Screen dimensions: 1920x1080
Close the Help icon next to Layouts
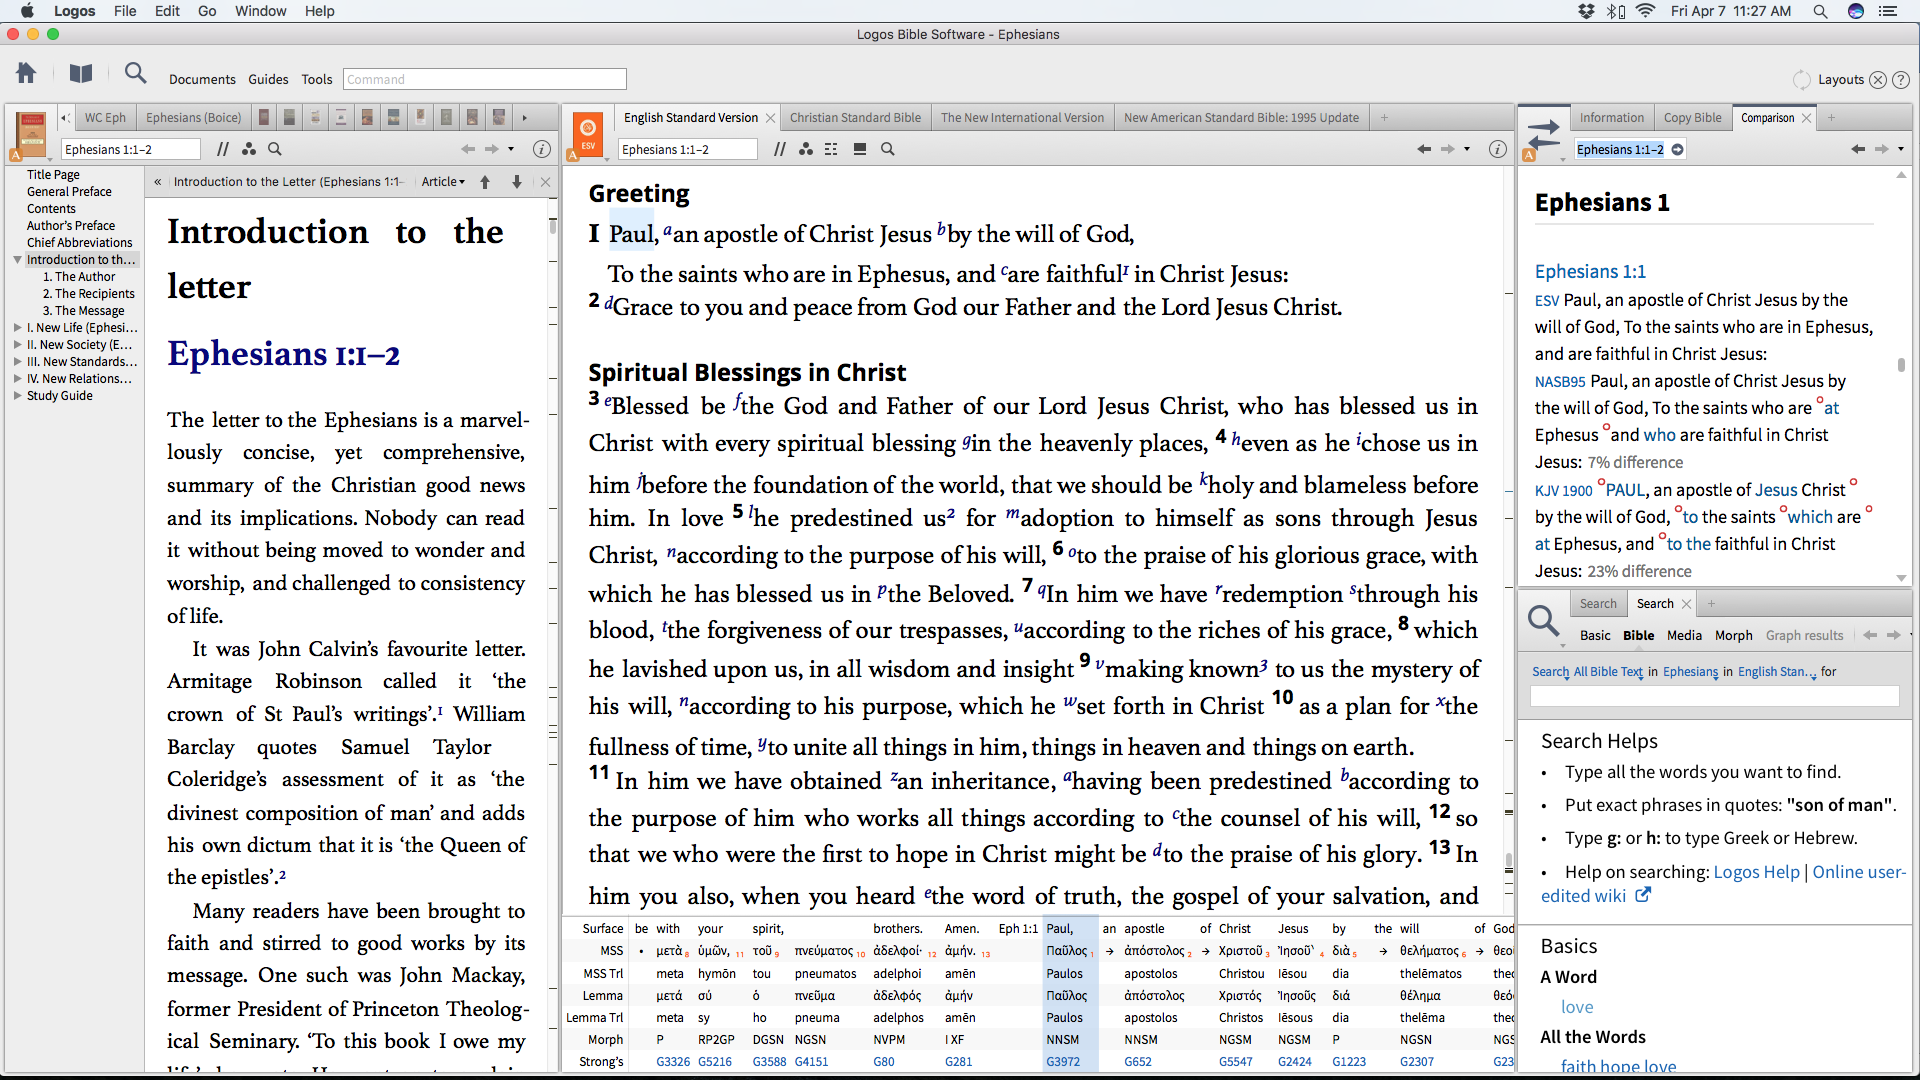click(x=1901, y=80)
